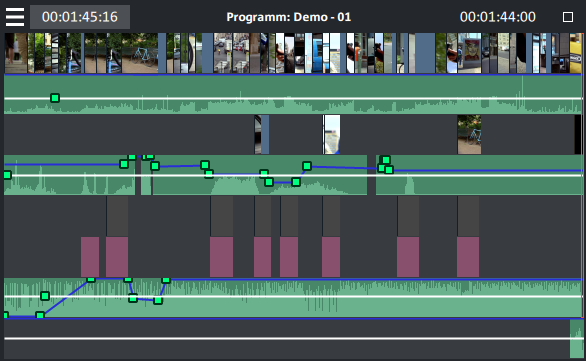Click the white volume line on top audio track
The image size is (586, 361).
(293, 98)
